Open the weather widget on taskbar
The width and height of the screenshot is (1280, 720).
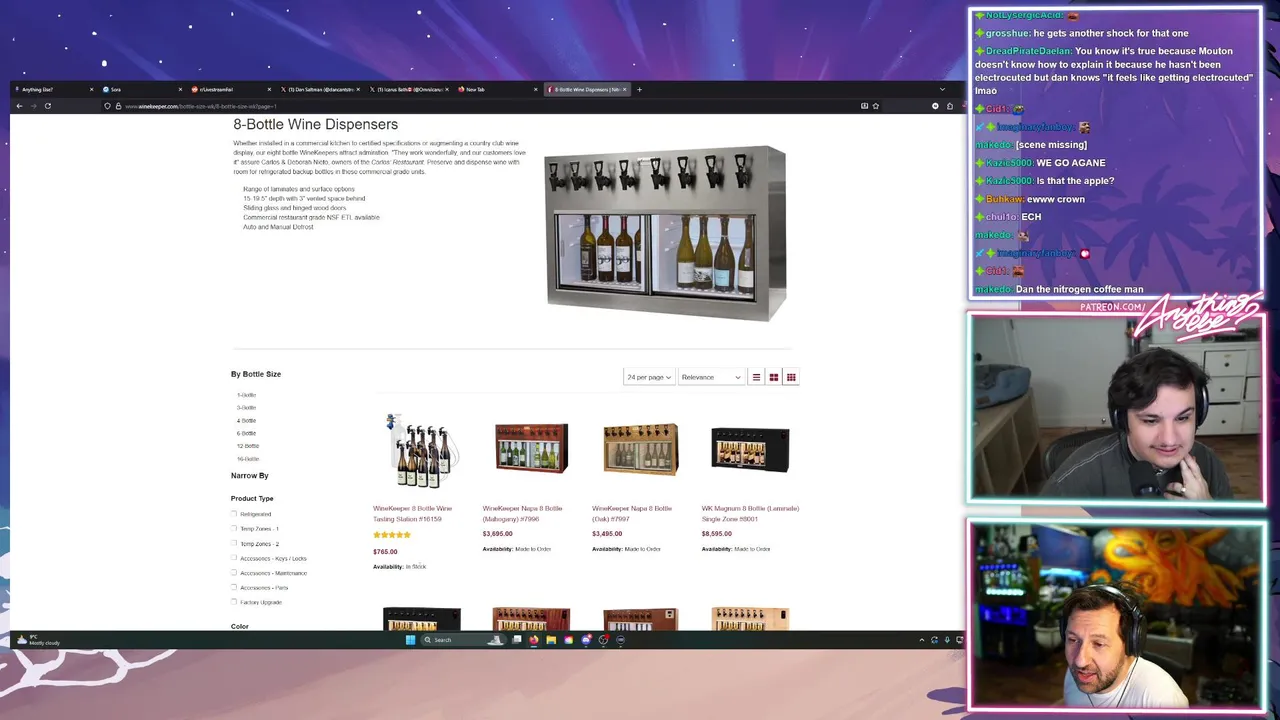tap(38, 640)
